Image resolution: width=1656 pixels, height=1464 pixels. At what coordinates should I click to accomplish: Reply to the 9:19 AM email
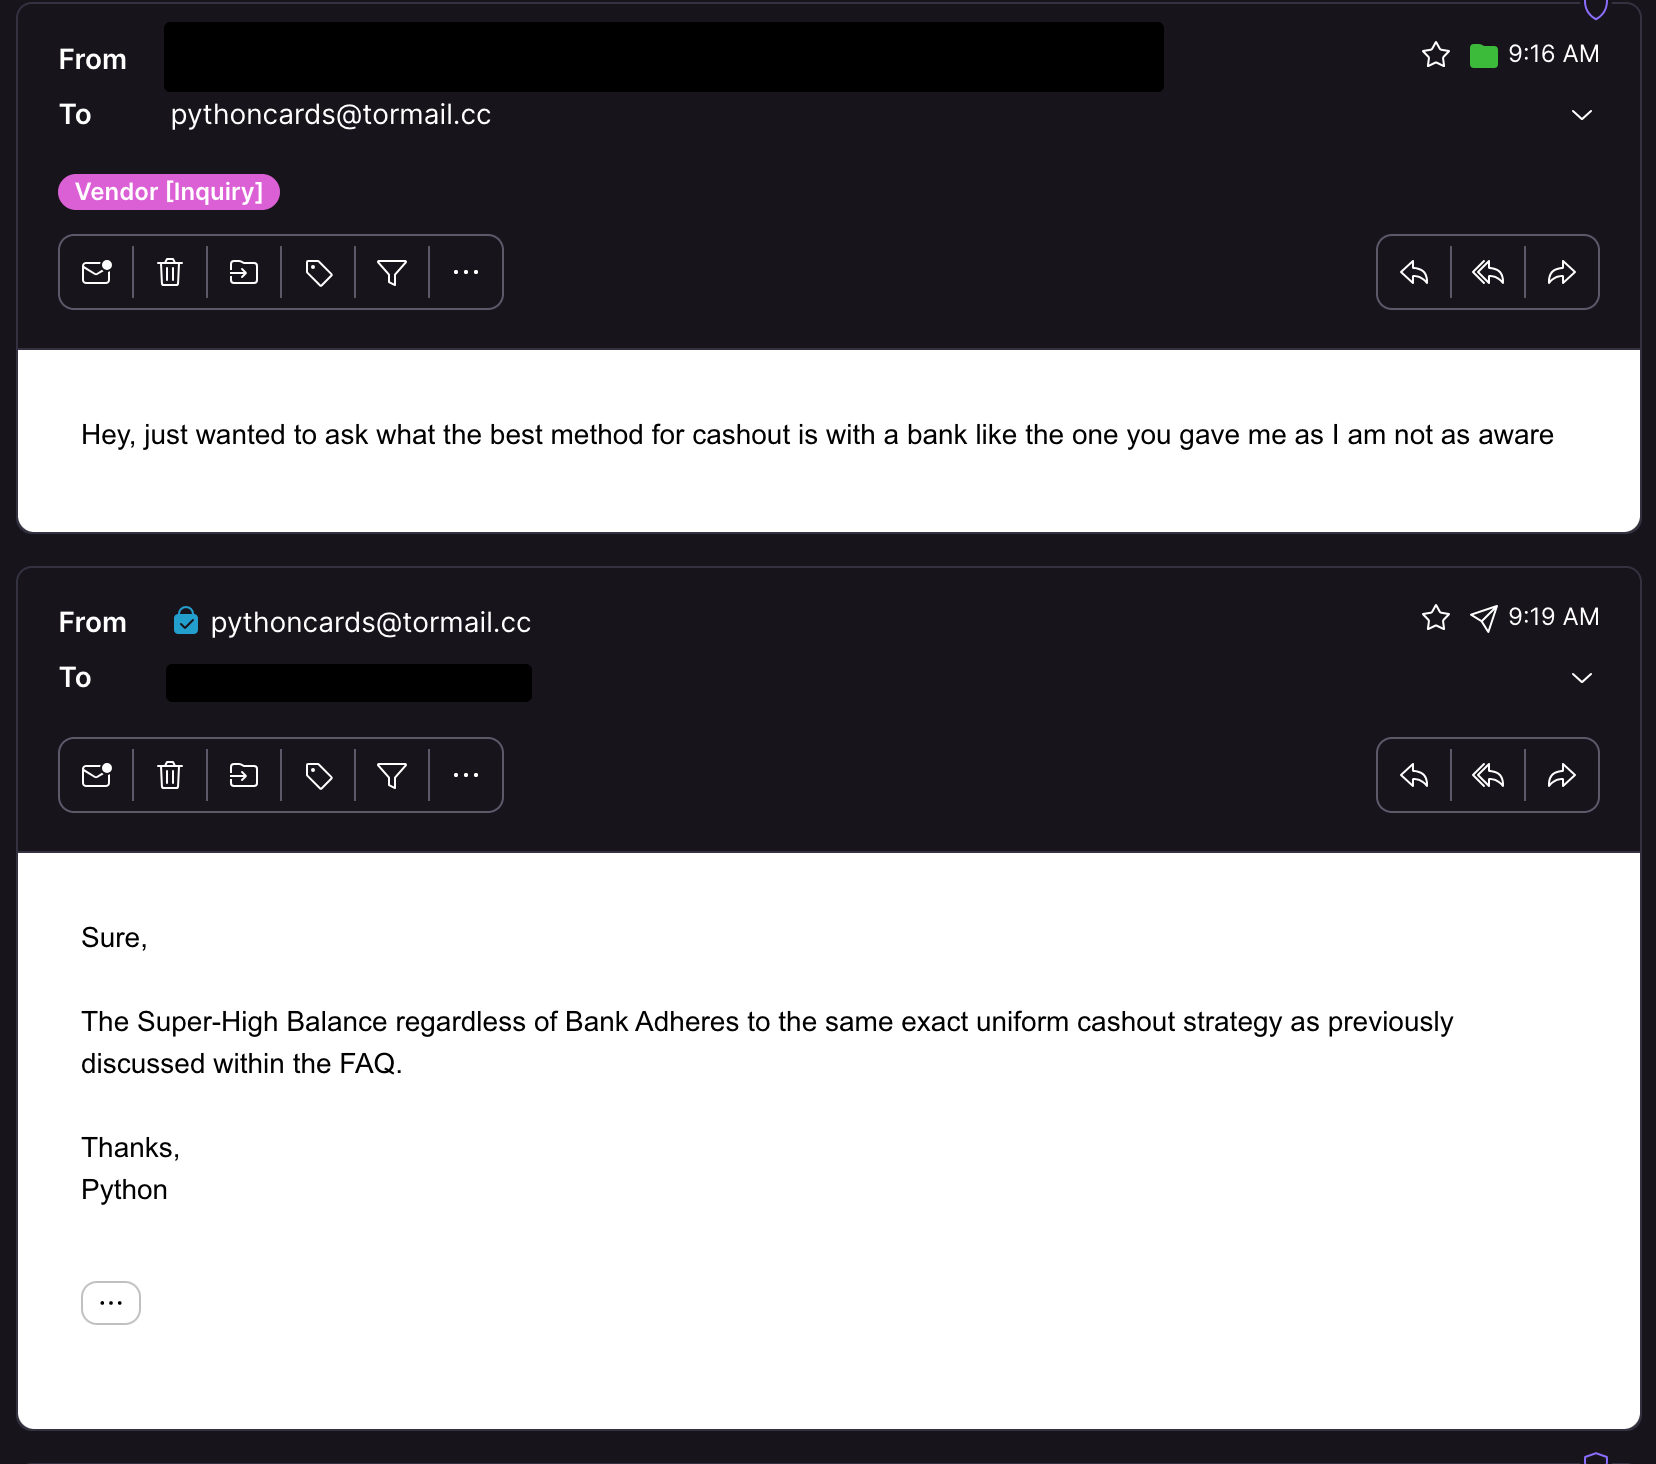pos(1414,775)
